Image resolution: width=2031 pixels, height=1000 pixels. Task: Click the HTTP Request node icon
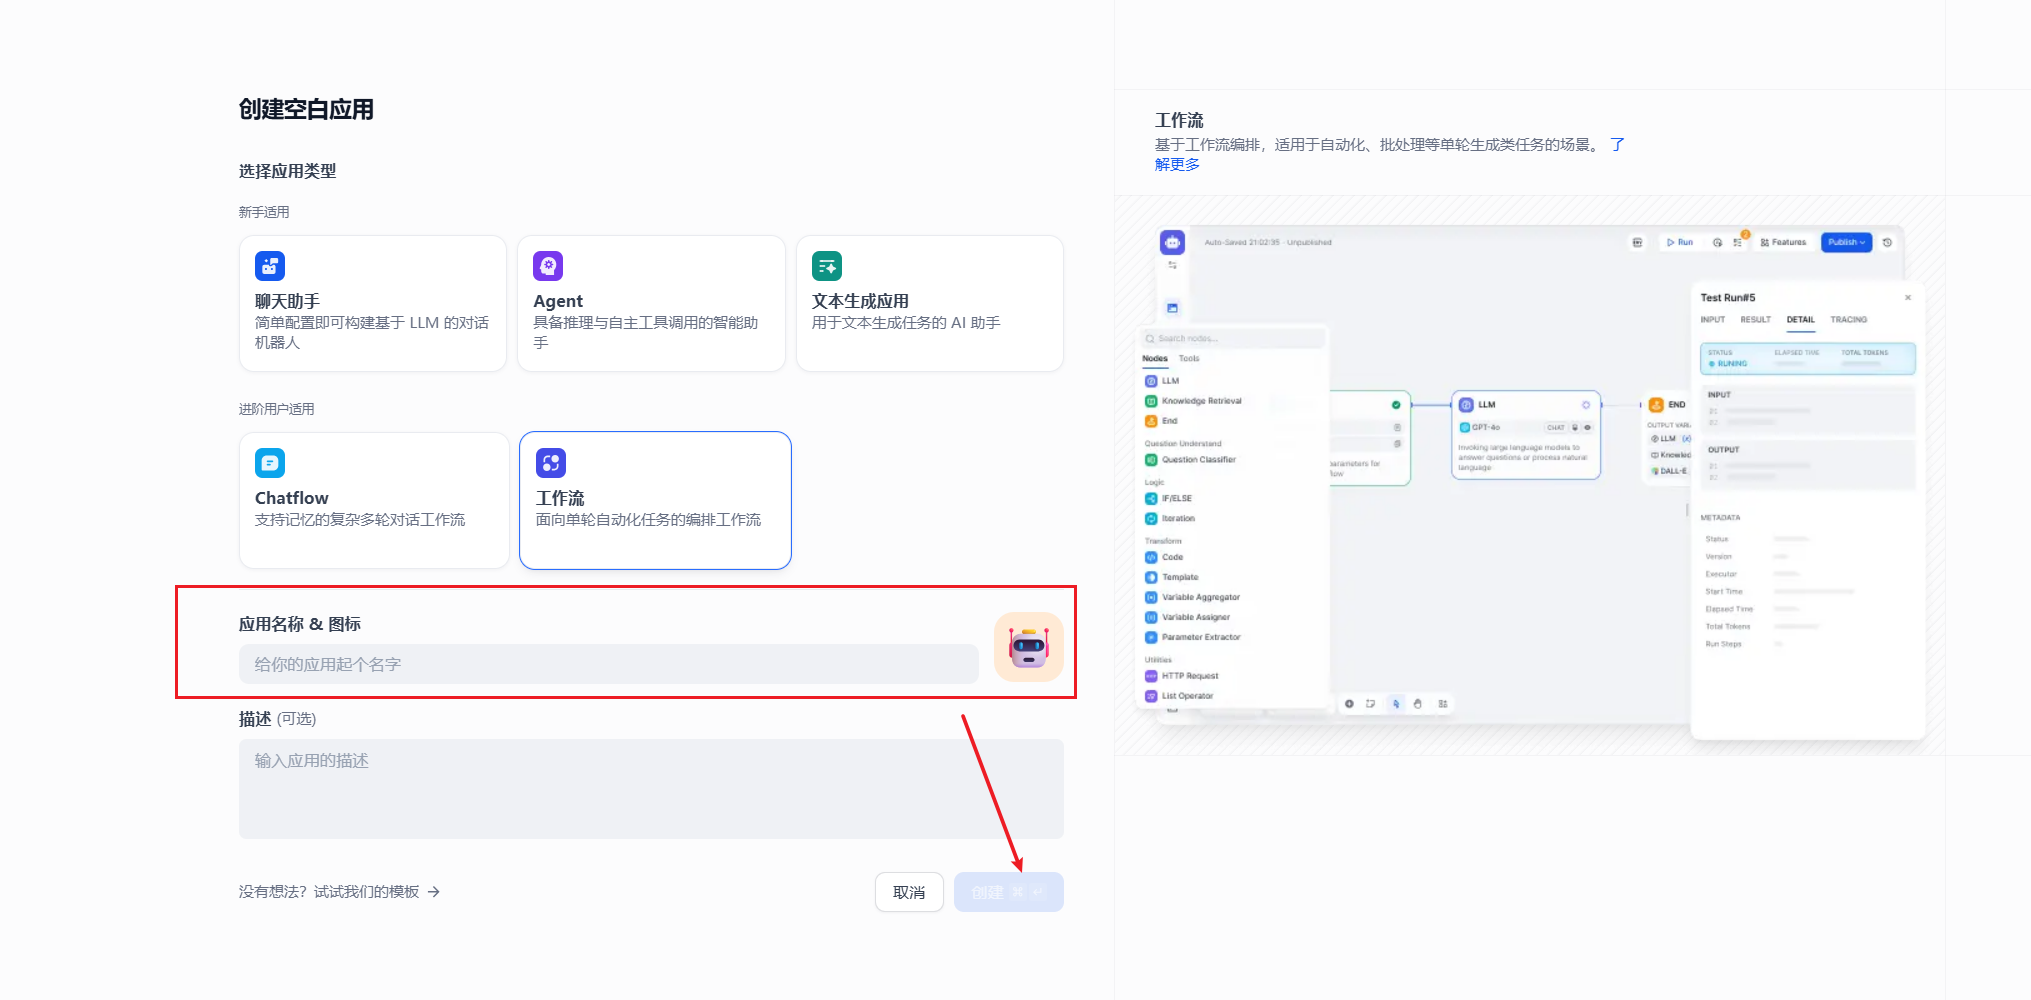tap(1150, 675)
